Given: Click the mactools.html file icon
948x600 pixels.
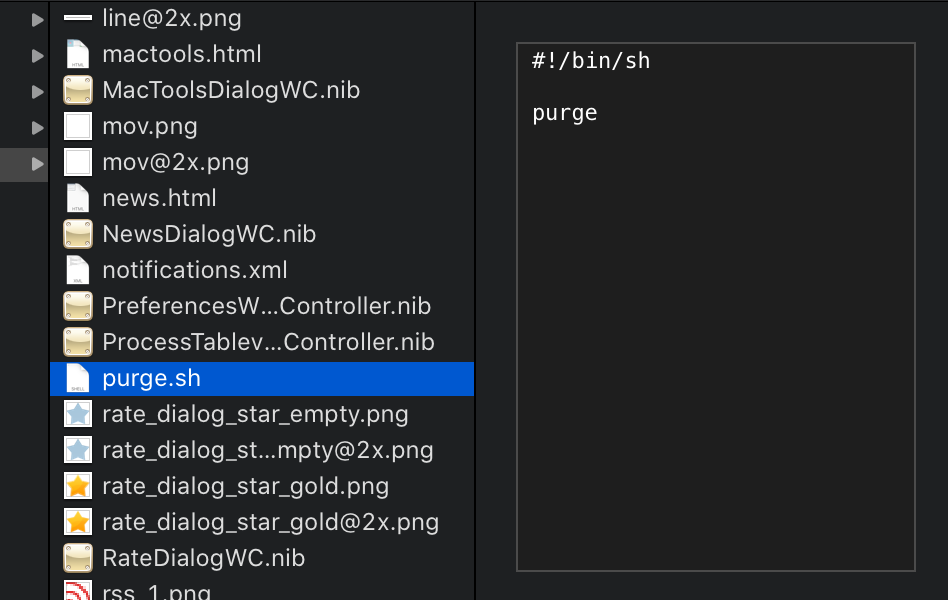Looking at the screenshot, I should click(77, 54).
